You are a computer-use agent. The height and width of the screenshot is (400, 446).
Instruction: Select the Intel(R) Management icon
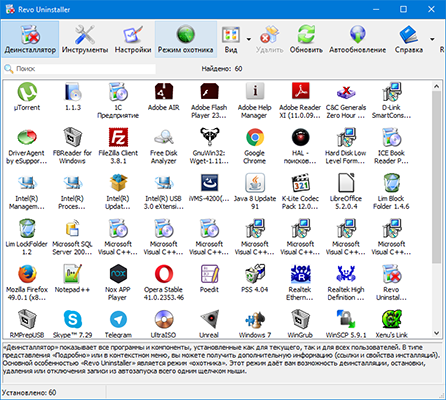pyautogui.click(x=27, y=183)
